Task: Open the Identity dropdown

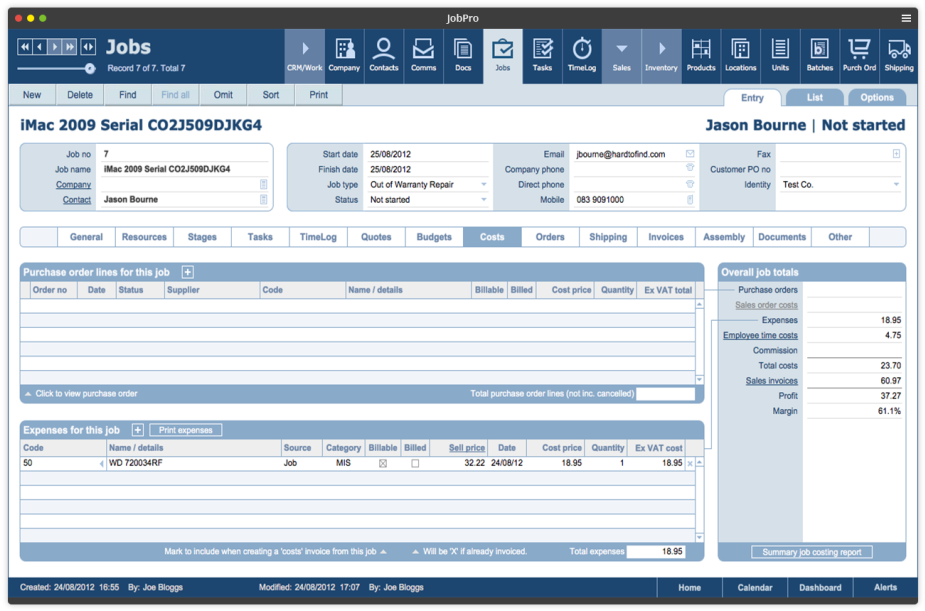Action: (896, 185)
